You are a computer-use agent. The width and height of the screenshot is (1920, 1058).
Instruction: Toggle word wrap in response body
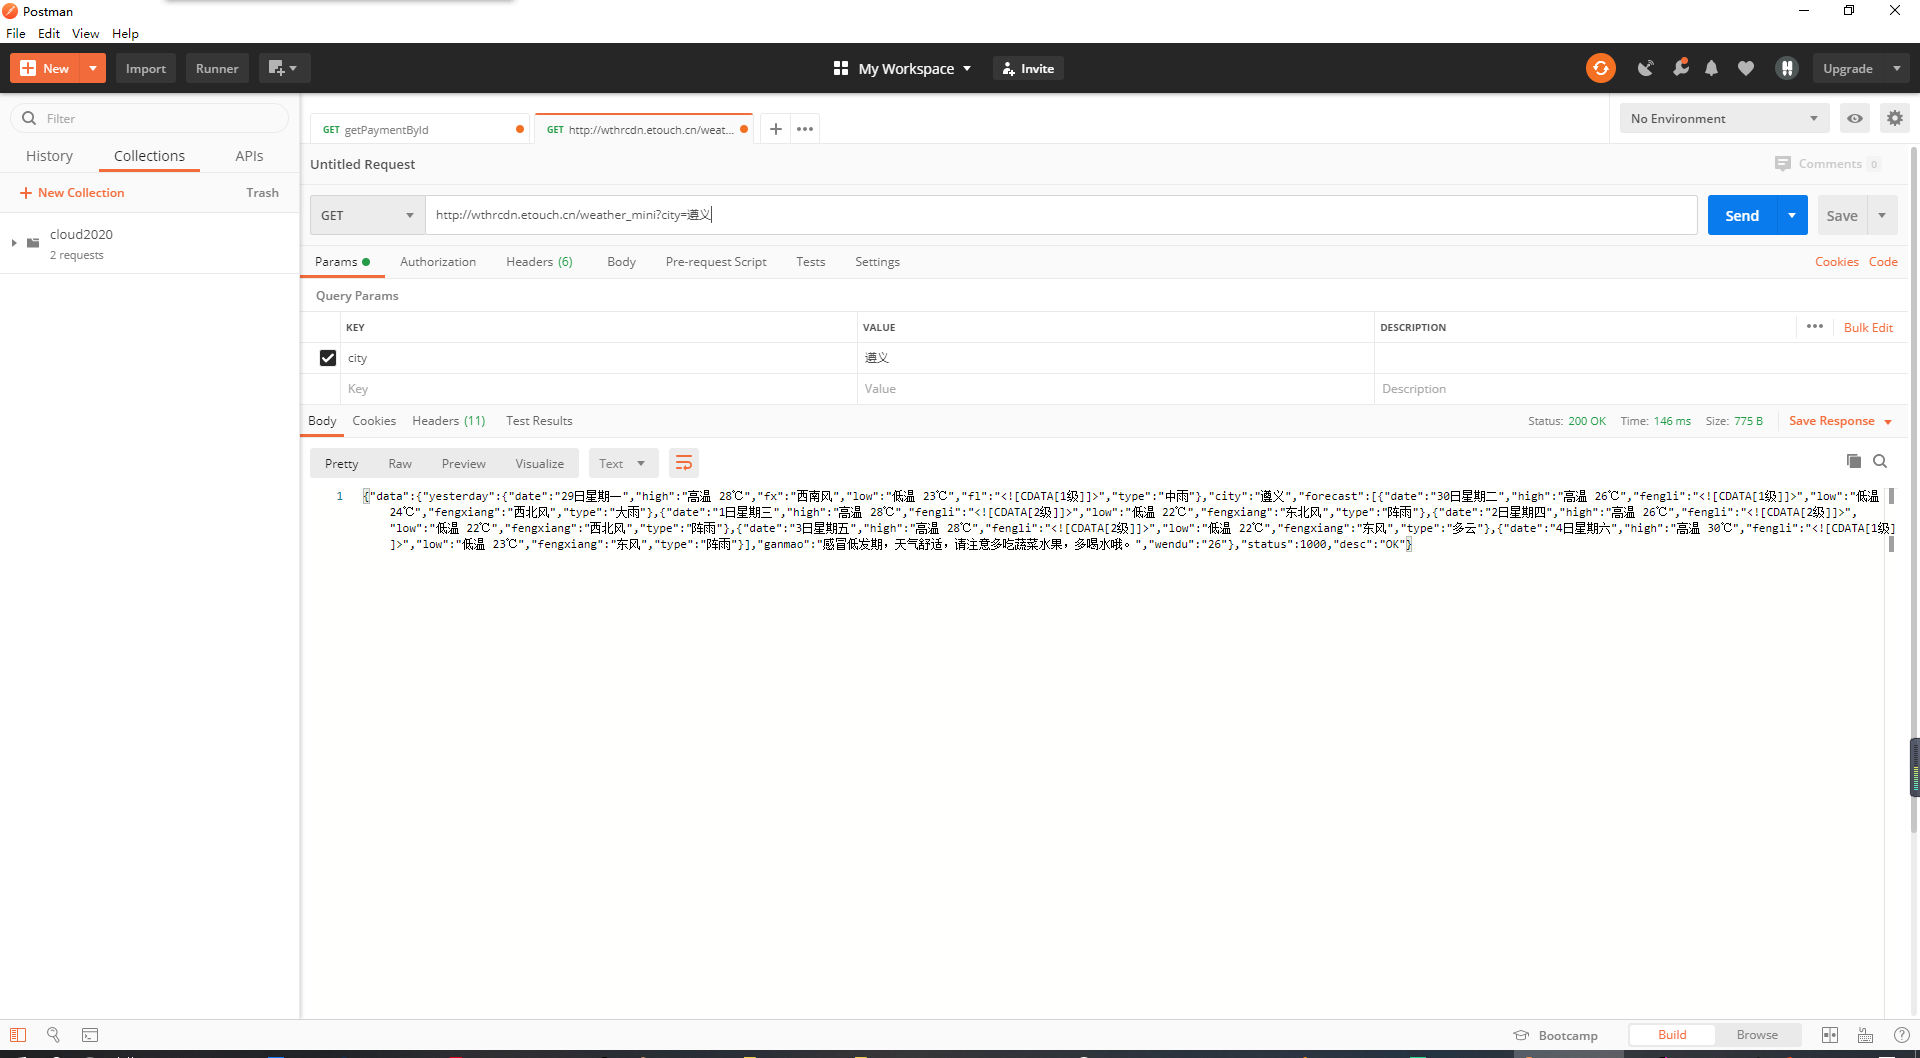[x=684, y=463]
